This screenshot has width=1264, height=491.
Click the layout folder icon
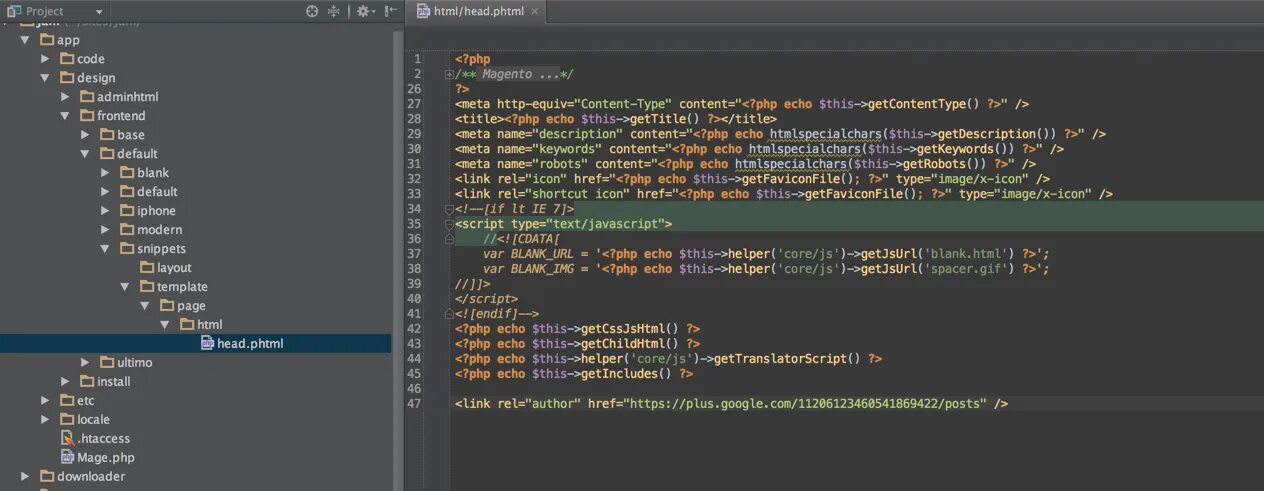click(148, 267)
